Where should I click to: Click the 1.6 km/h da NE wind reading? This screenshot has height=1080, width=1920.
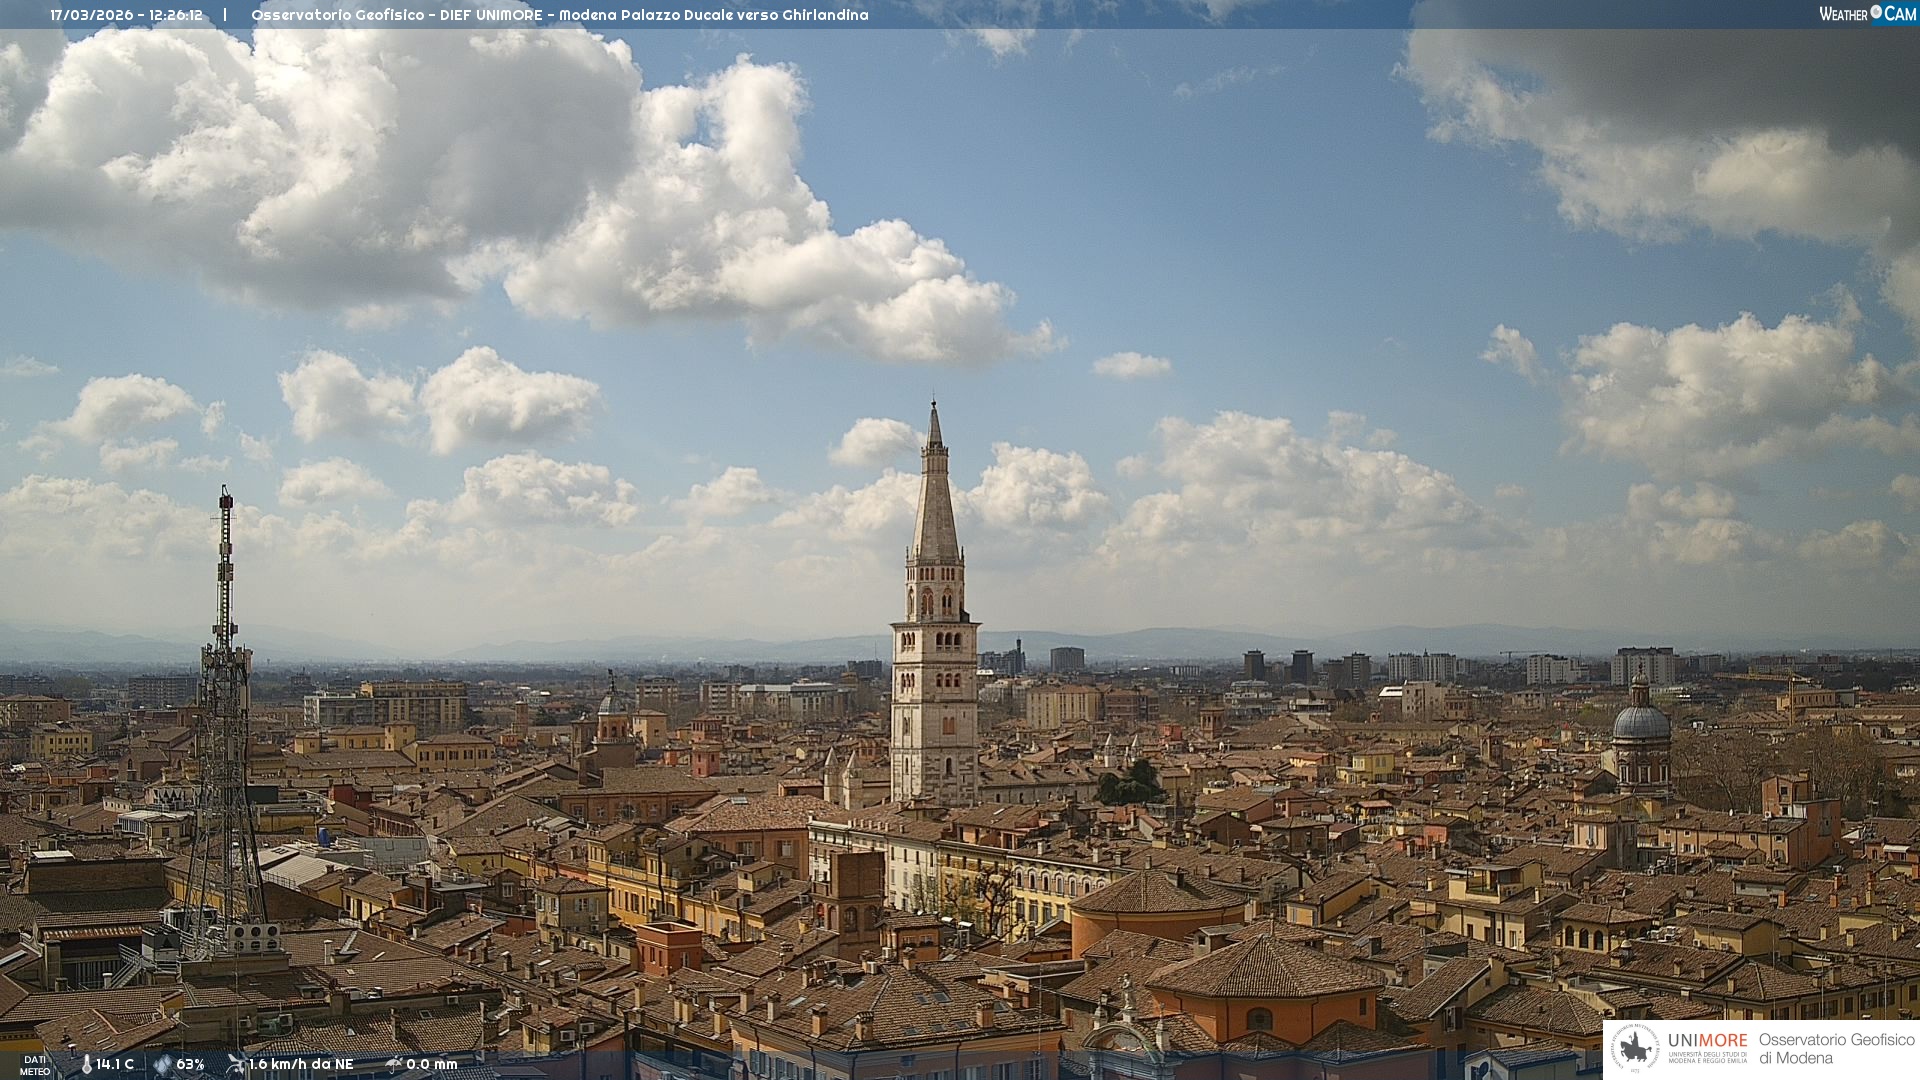coord(301,1064)
